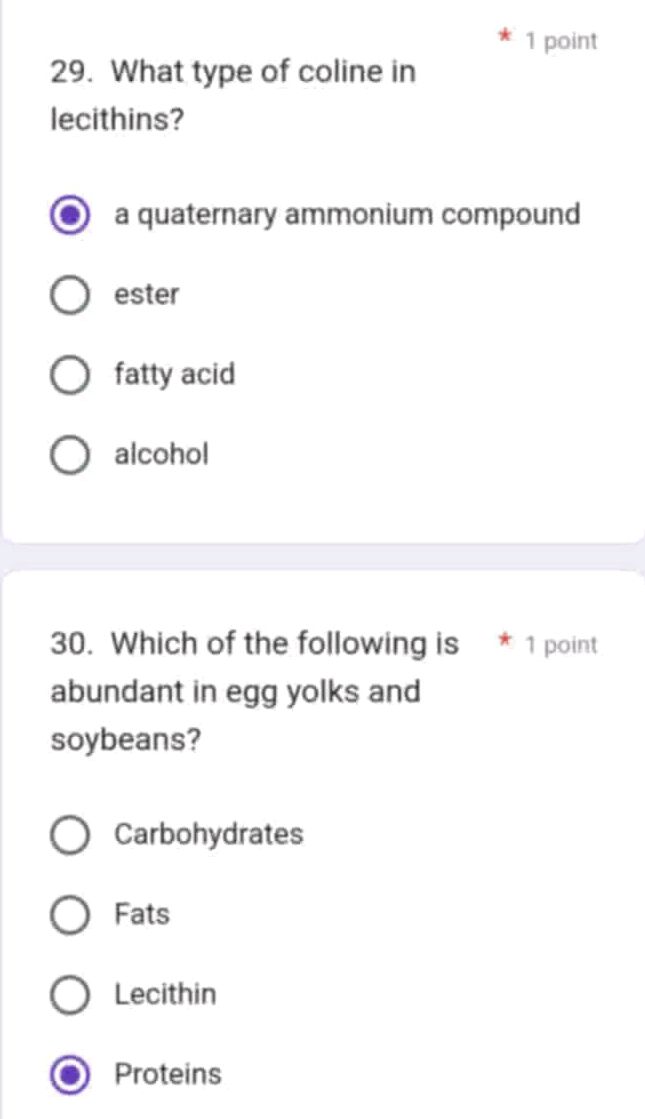Click the 'alcohol' option label
The image size is (645, 1119).
click(x=162, y=455)
